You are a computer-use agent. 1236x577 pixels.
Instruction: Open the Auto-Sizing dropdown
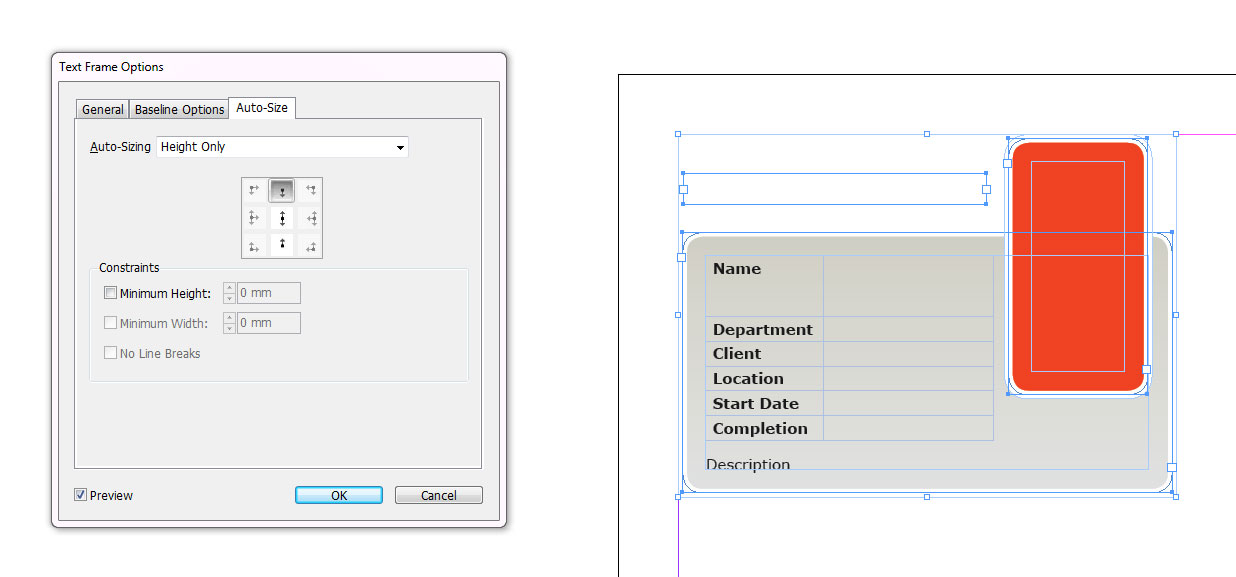282,147
